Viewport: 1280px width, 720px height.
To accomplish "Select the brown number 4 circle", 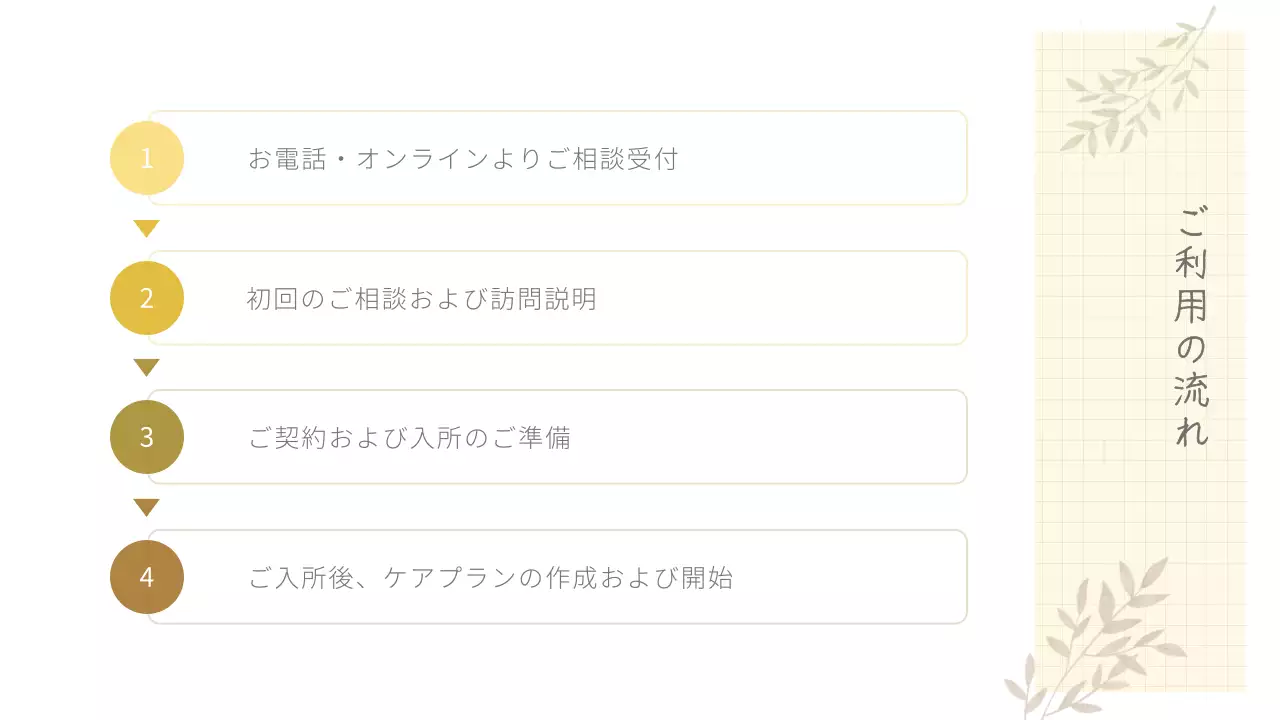I will coord(147,577).
